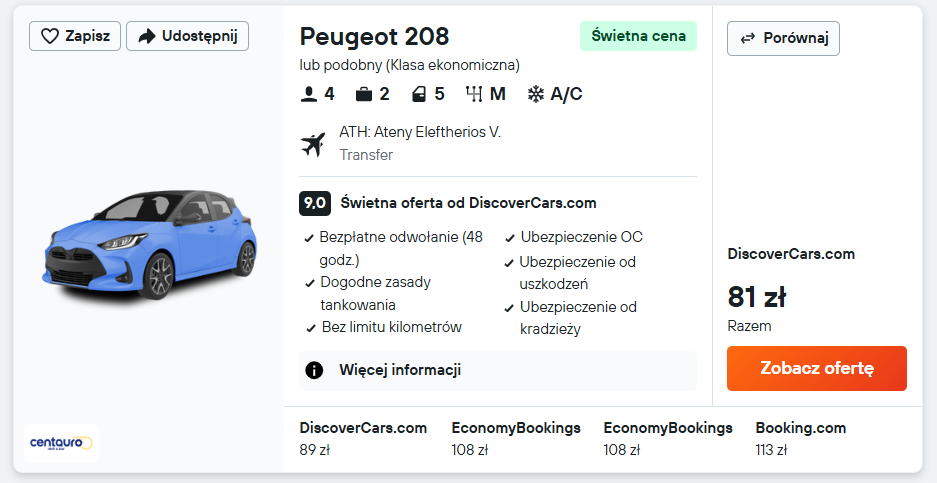937x483 pixels.
Task: Click the Peugeot 208 title
Action: 374,36
